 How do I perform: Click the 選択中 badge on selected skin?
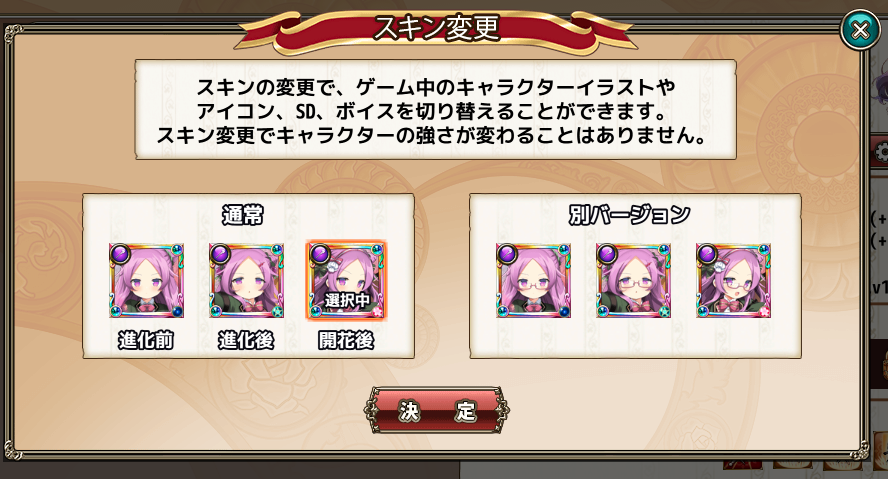[x=347, y=300]
